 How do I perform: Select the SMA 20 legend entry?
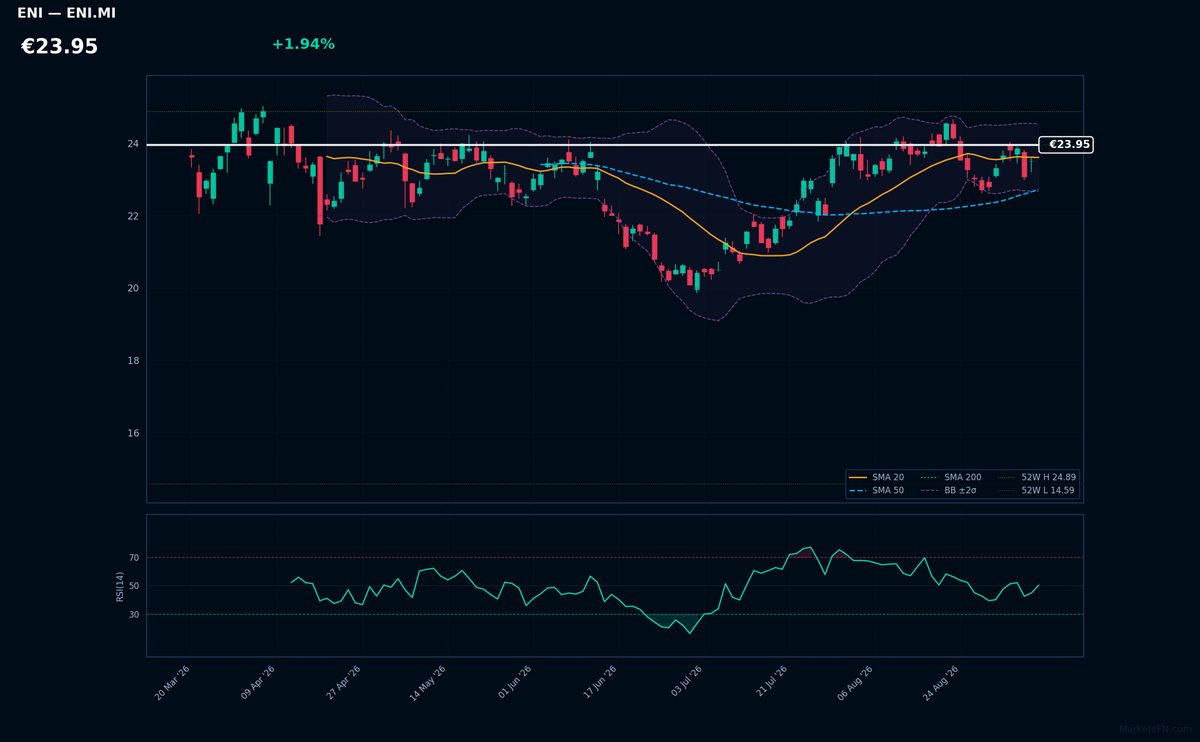876,478
